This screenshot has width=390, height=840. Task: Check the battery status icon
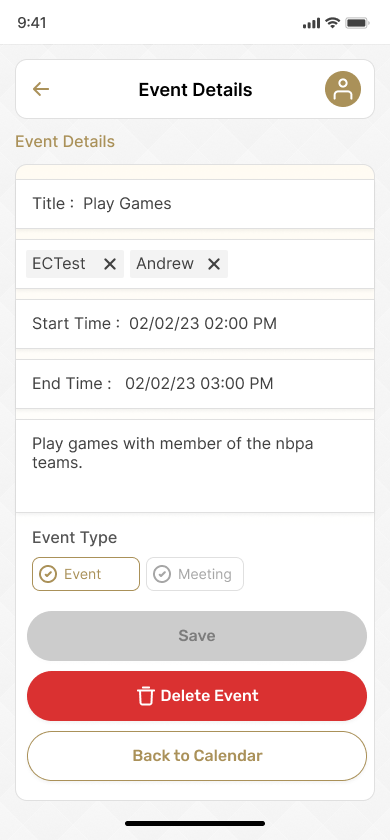click(x=357, y=23)
